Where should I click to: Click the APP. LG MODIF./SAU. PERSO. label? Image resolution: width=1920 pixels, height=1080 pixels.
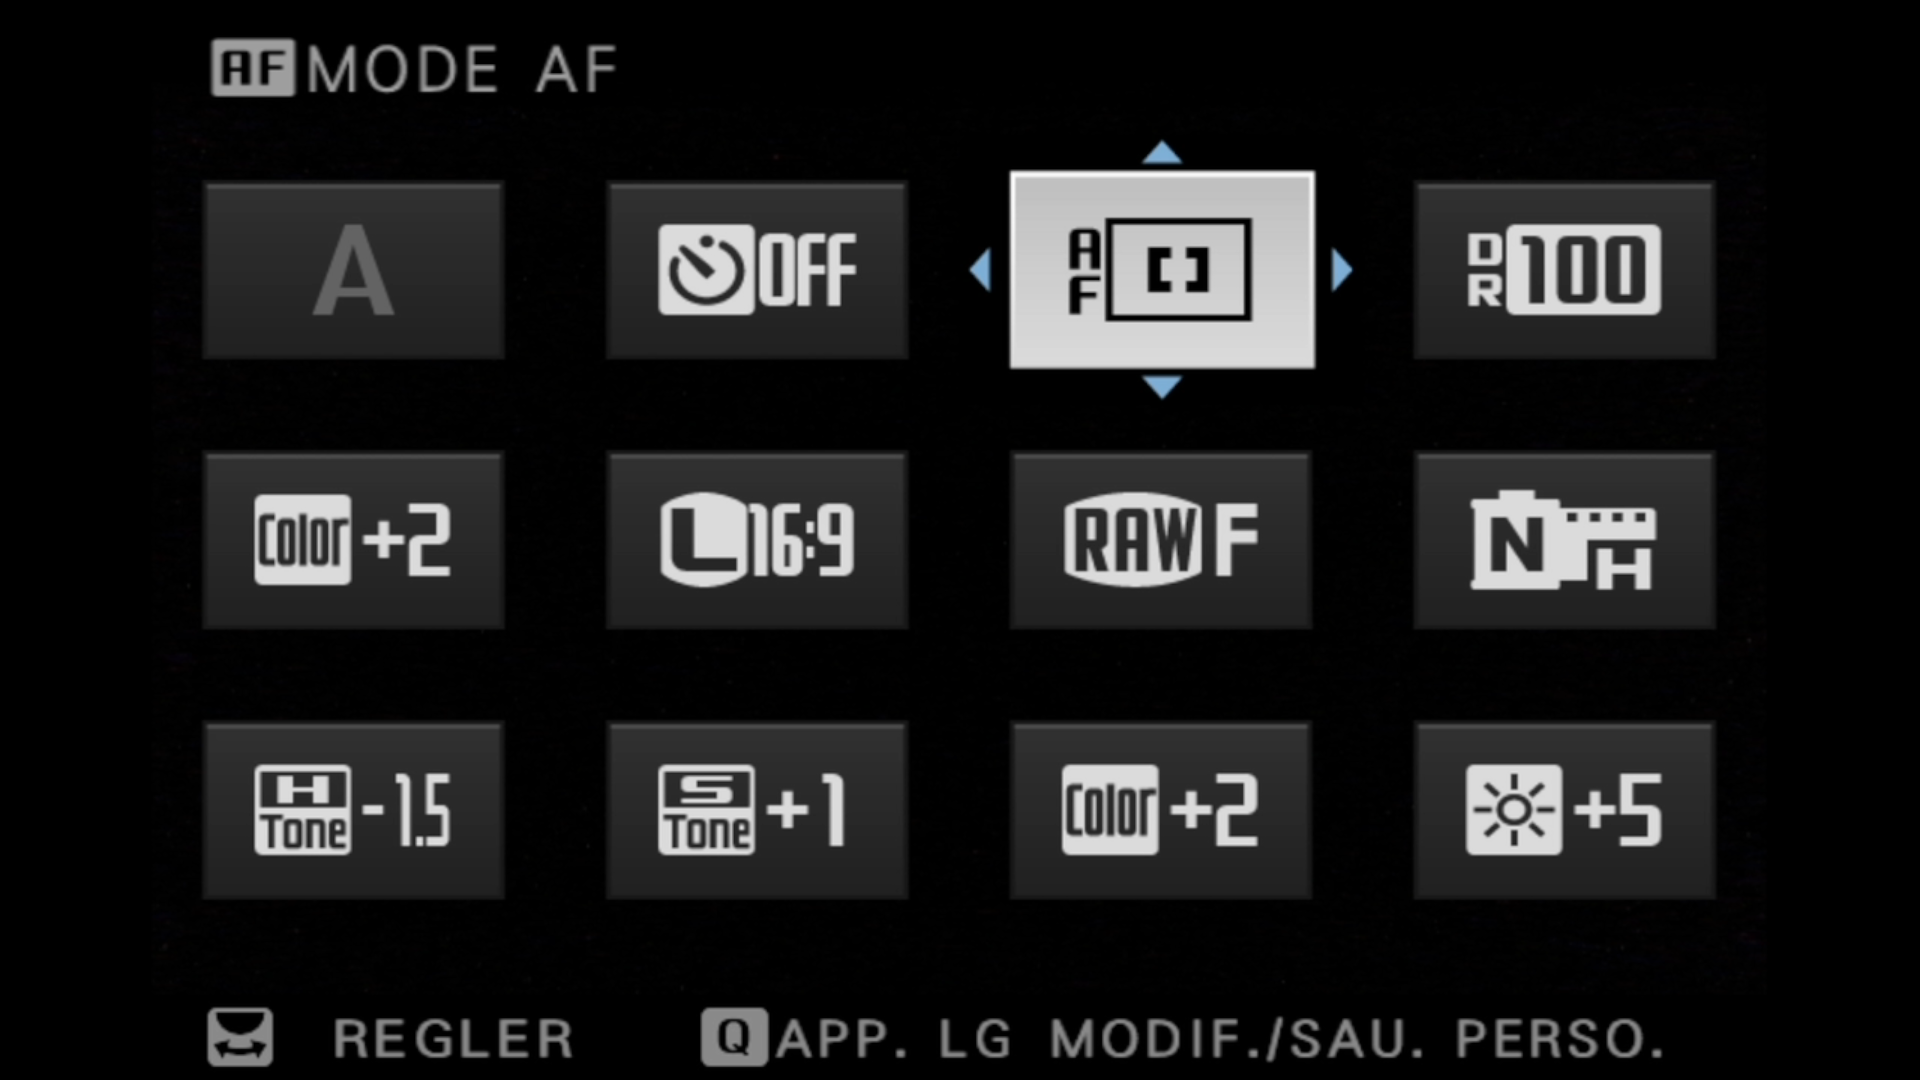(1221, 1038)
